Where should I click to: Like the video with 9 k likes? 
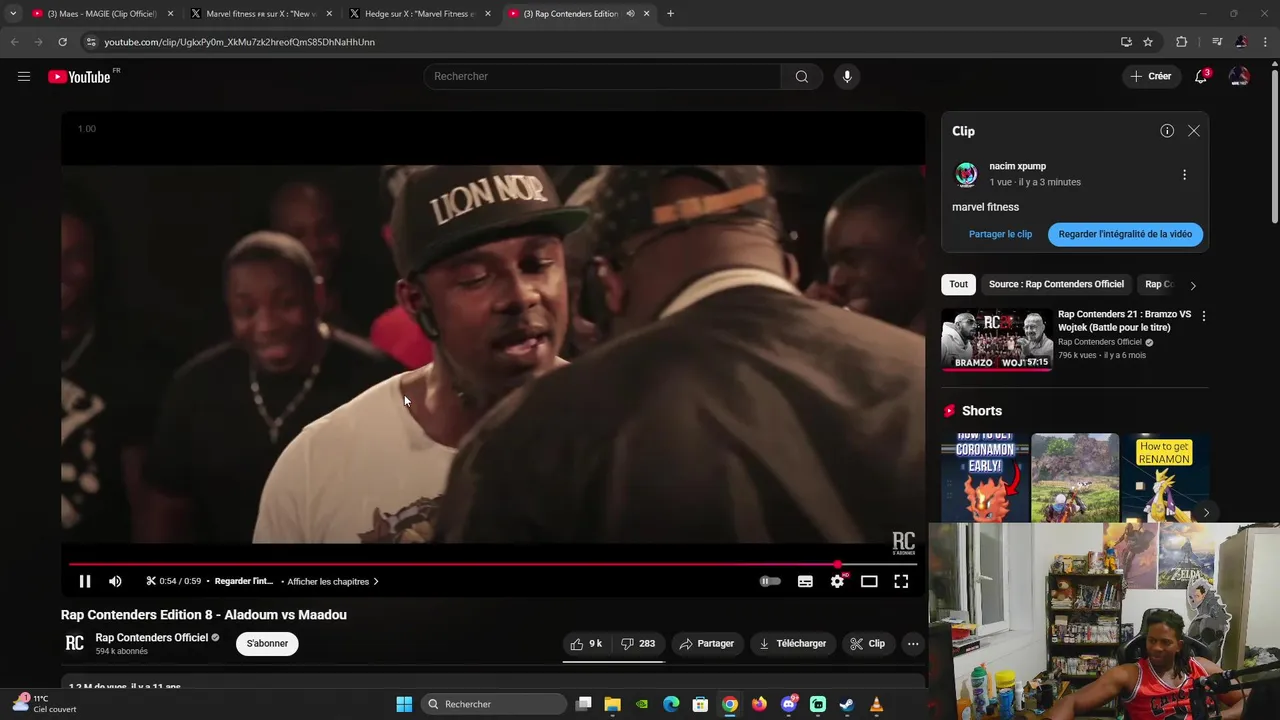(587, 644)
